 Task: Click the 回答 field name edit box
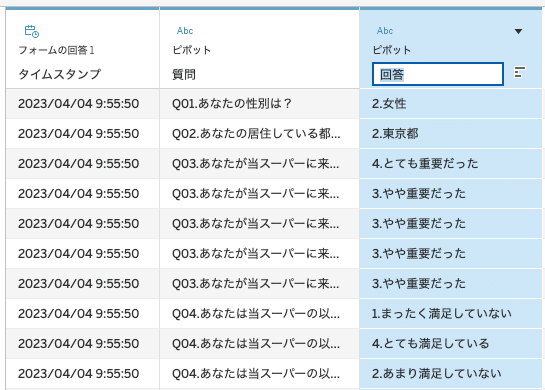click(438, 74)
